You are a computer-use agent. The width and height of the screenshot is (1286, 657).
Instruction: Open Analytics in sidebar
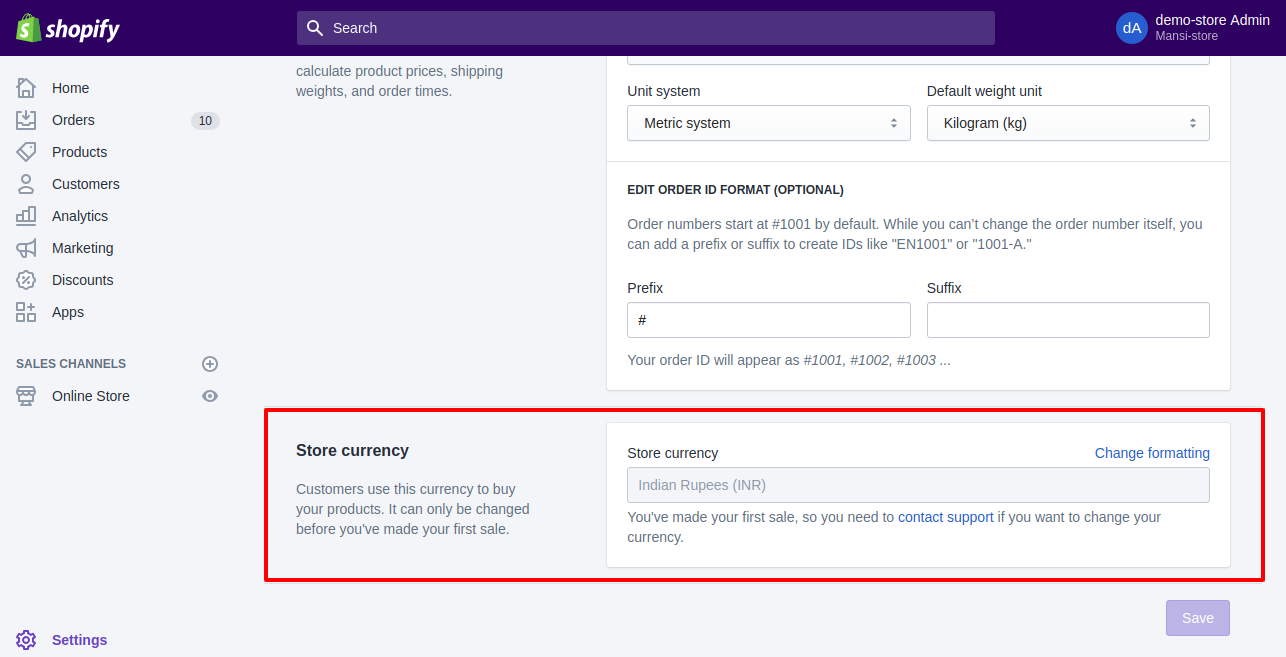tap(79, 216)
